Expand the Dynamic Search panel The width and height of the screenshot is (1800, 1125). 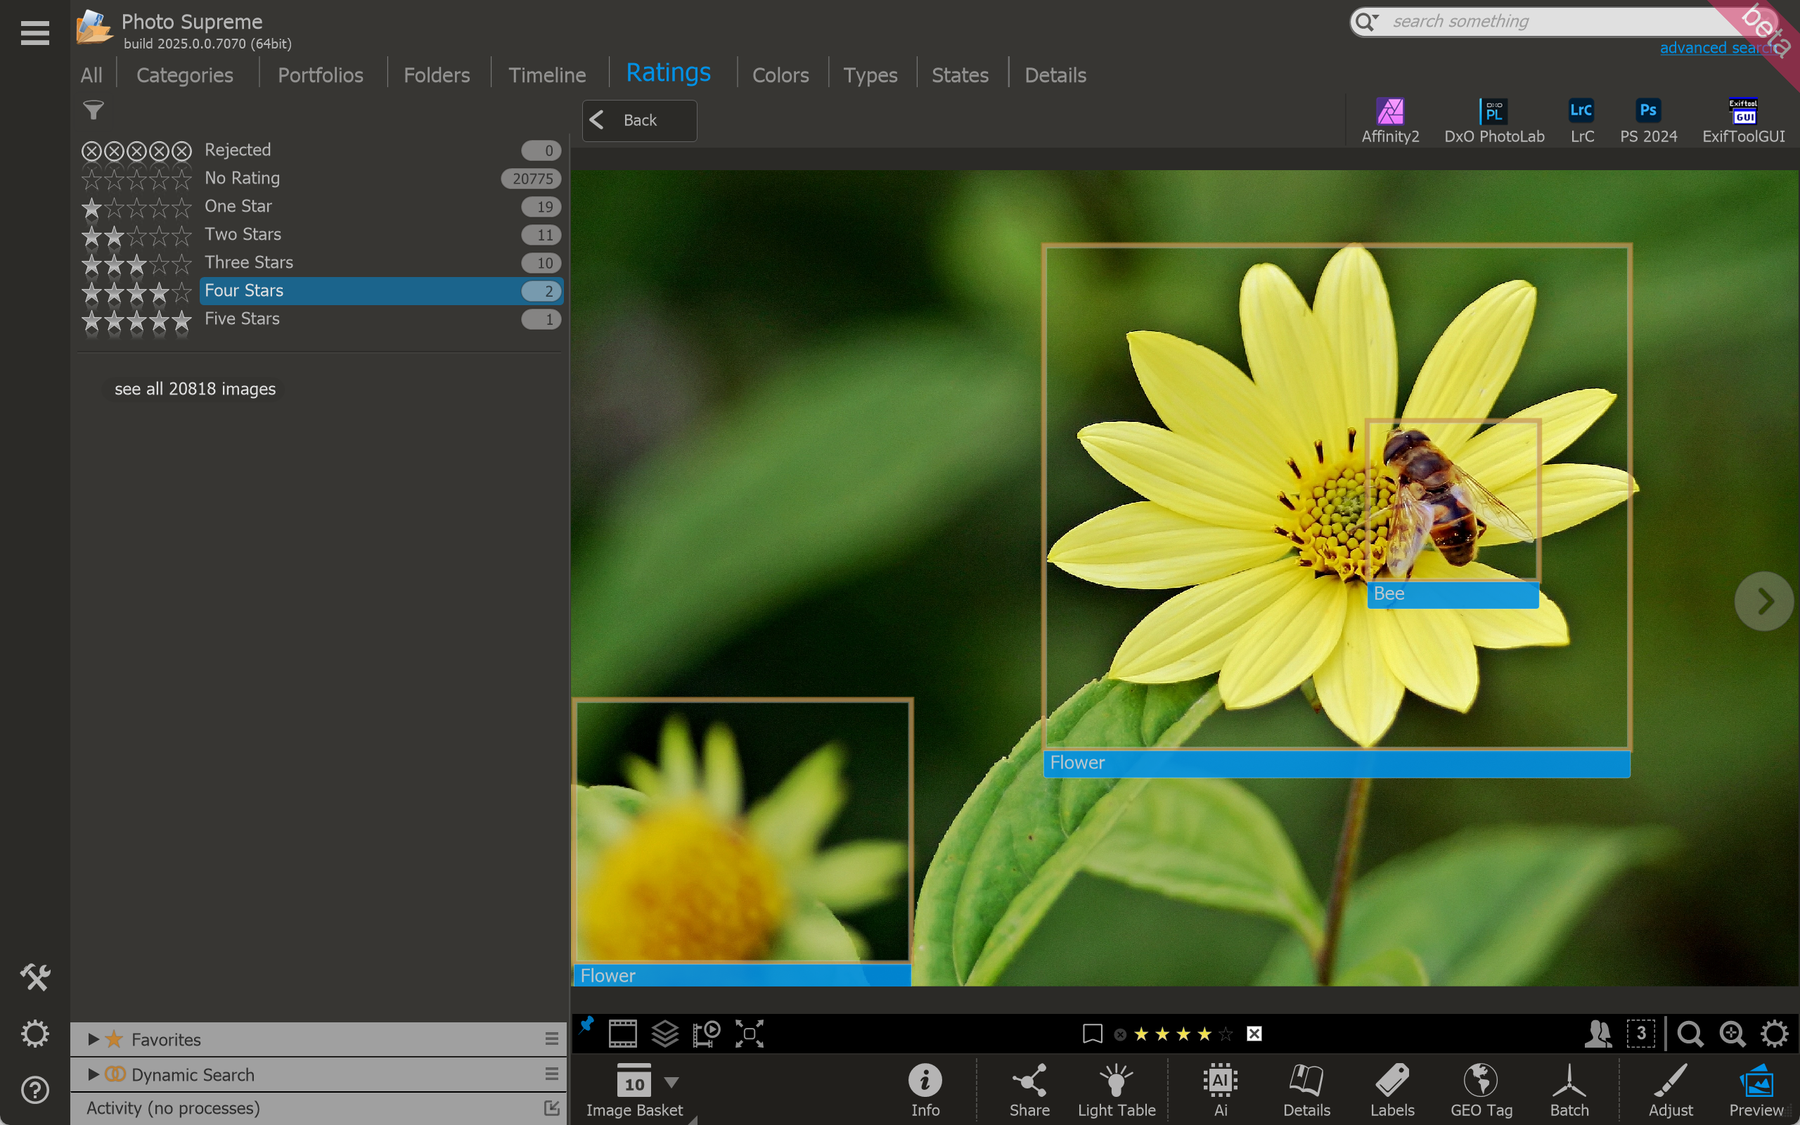point(93,1075)
